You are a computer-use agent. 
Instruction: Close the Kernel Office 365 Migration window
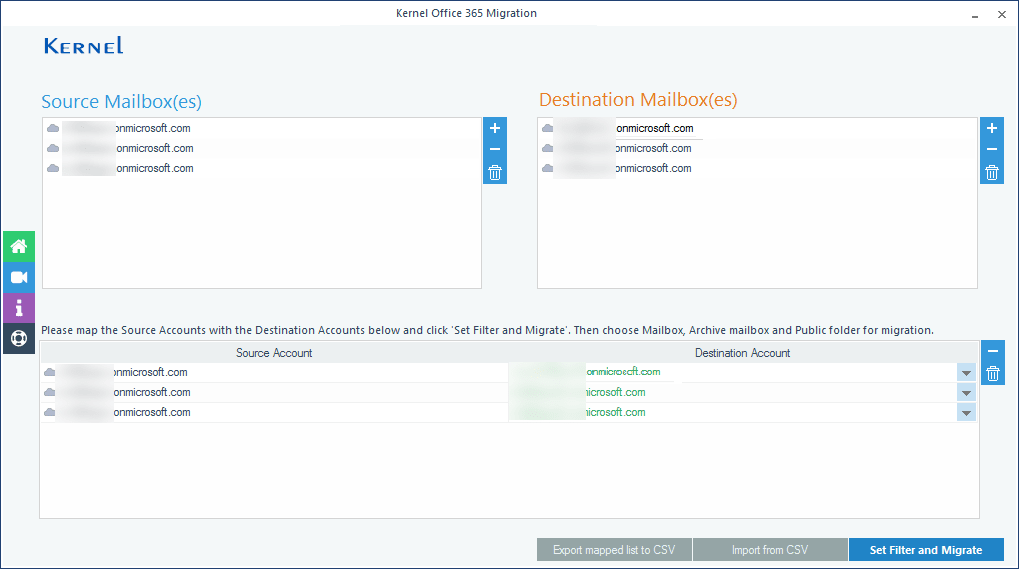point(1001,14)
